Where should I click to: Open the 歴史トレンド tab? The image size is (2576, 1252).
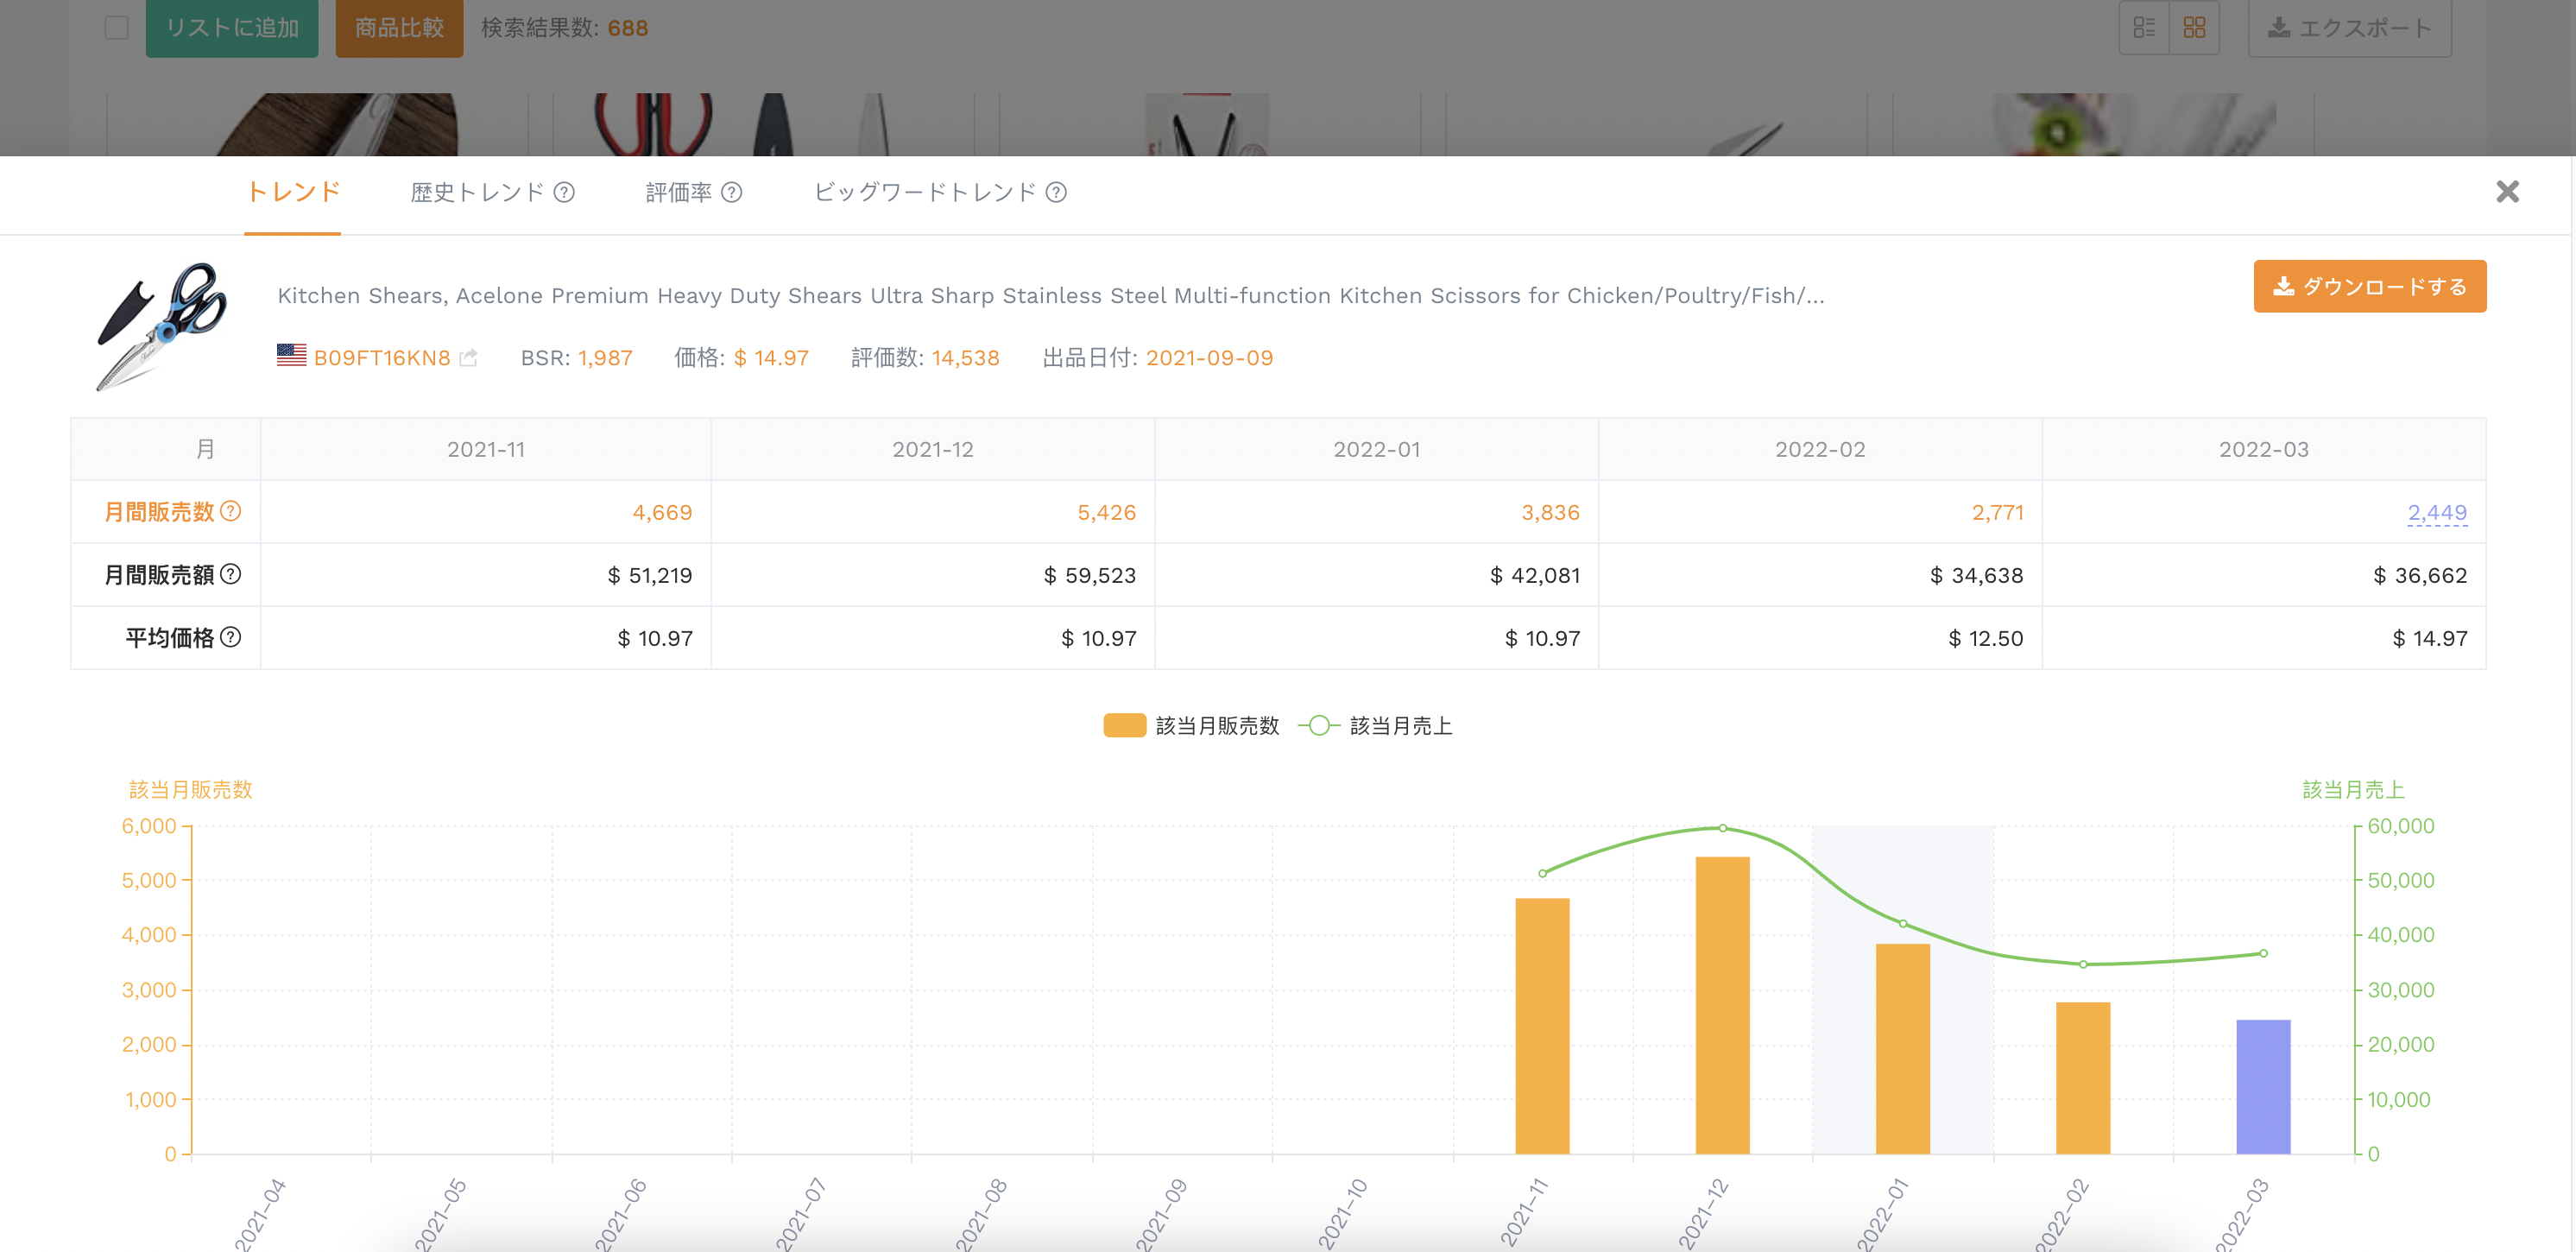(x=477, y=192)
